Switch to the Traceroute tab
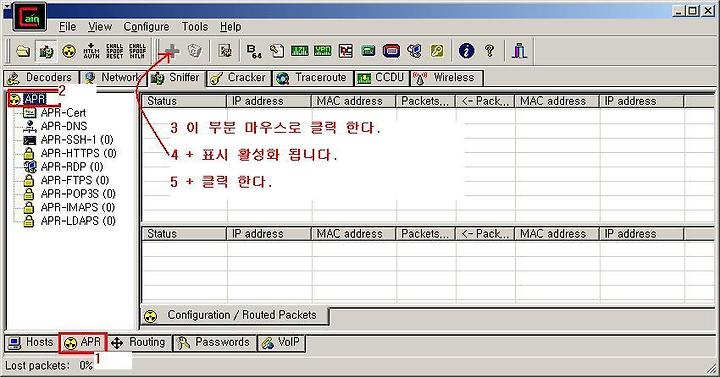The height and width of the screenshot is (377, 720). coord(313,78)
